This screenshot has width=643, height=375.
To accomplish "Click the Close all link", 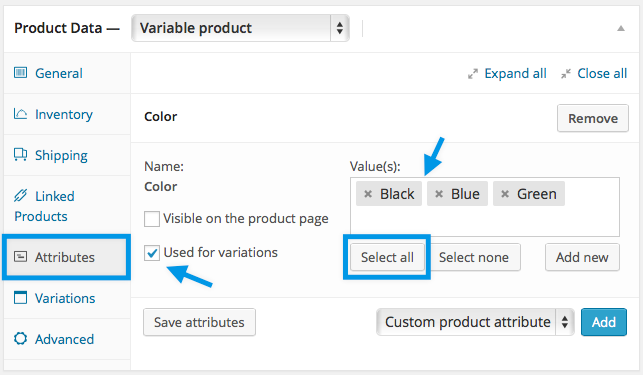I will [x=602, y=73].
